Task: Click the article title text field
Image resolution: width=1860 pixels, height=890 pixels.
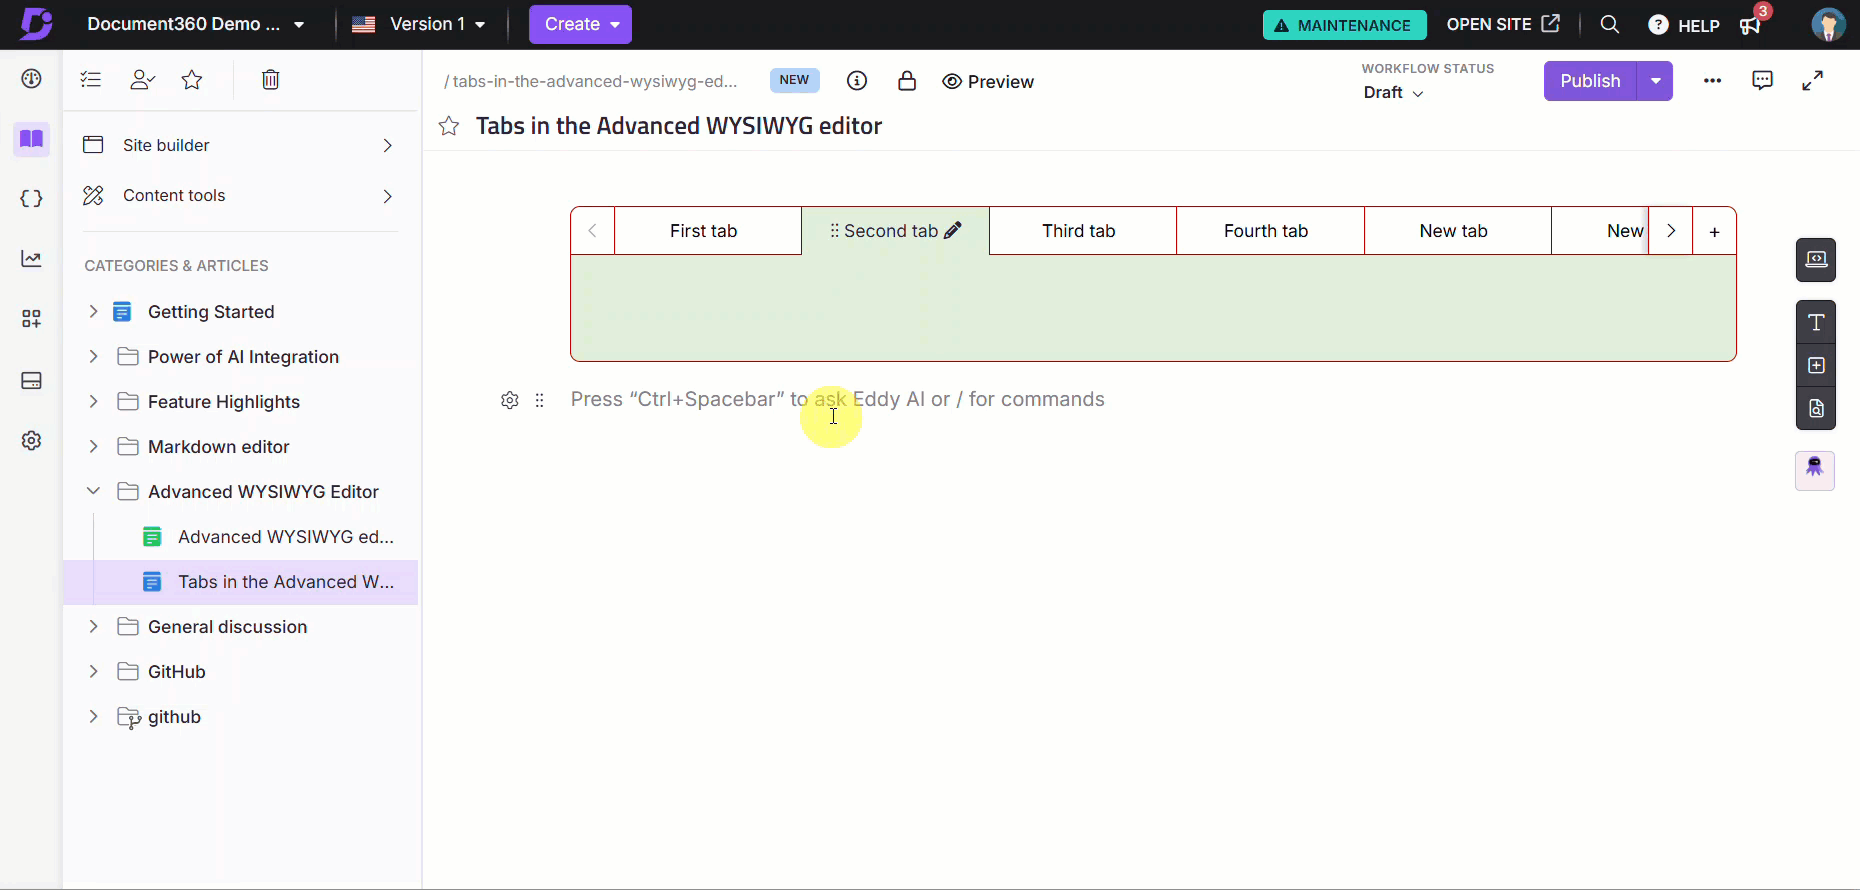Action: pos(679,126)
